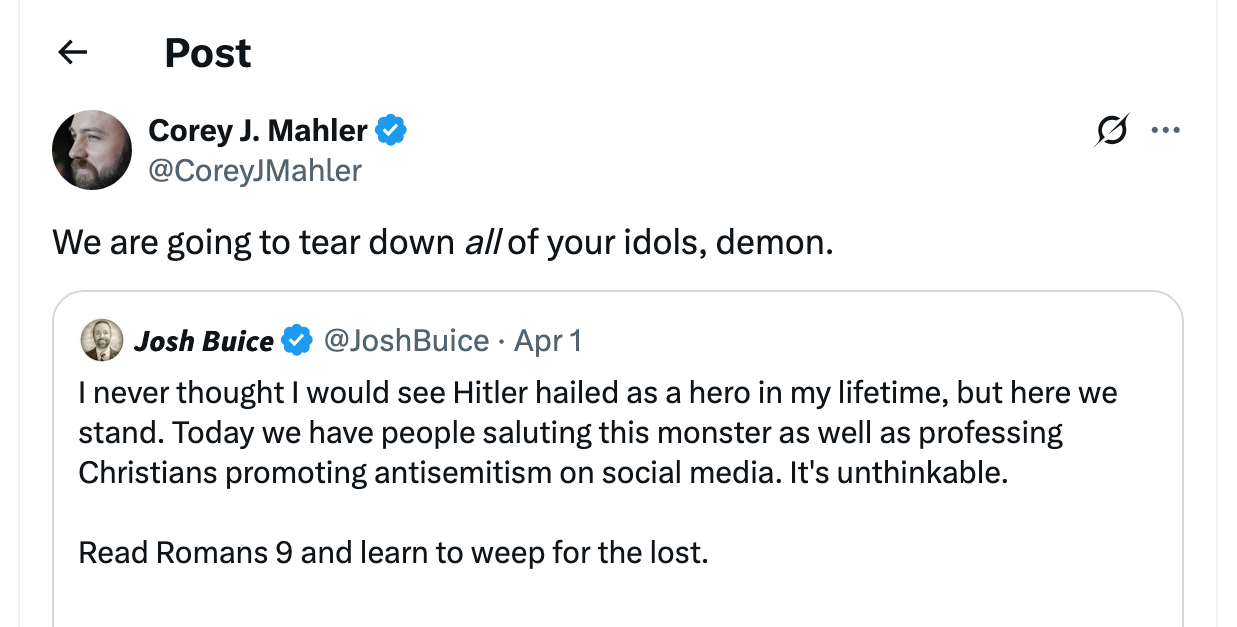This screenshot has height=627, width=1237.
Task: Click the blank area below the quoted text
Action: pyautogui.click(x=617, y=600)
